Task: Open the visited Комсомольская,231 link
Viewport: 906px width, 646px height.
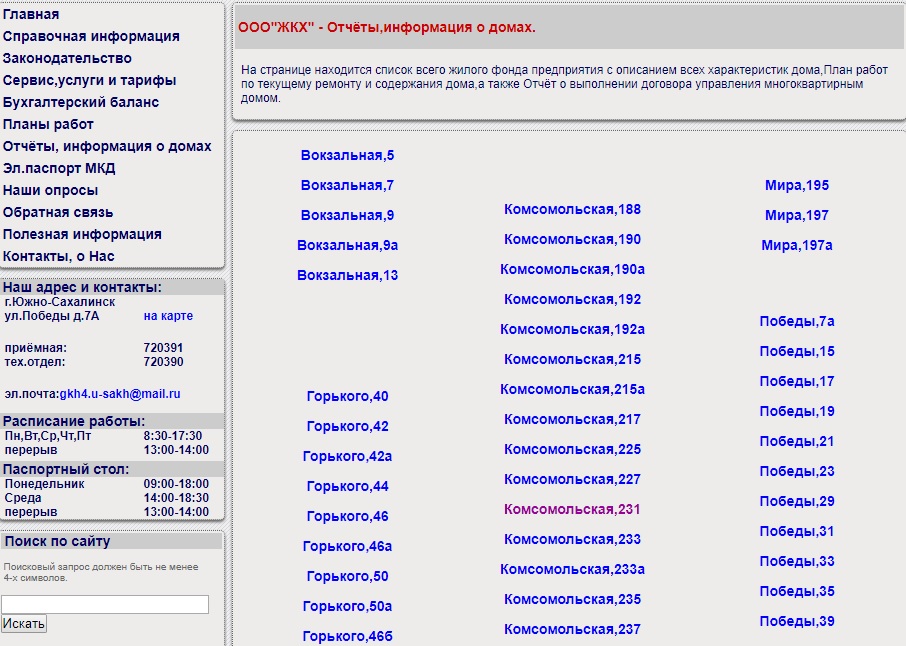Action: (572, 510)
